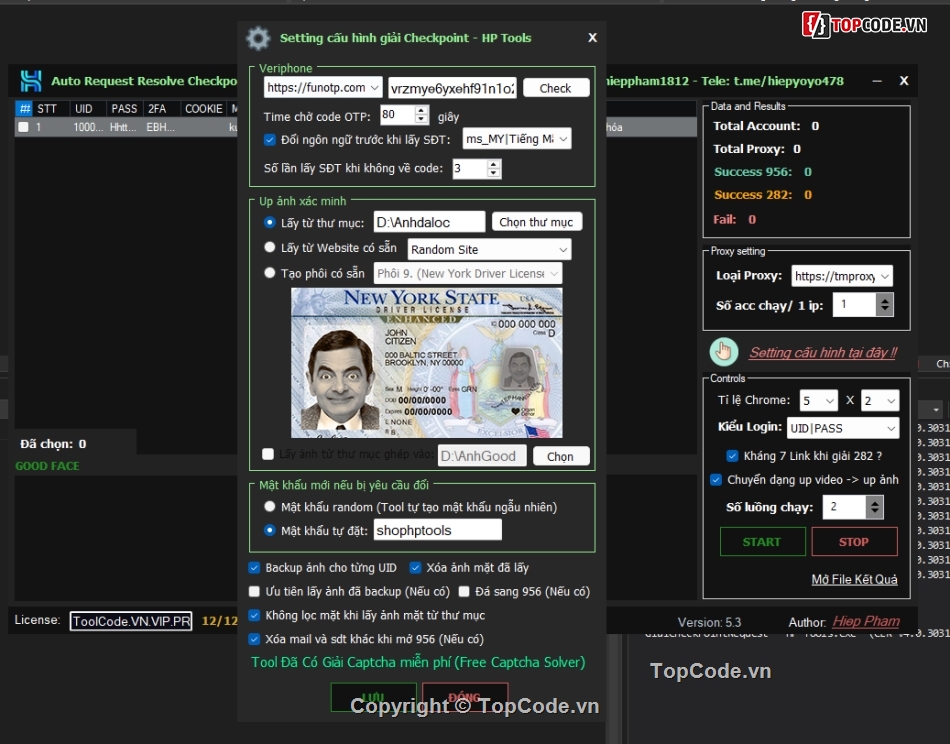Increase 'Số luồng chạy' spinner value
The image size is (950, 744).
874,502
